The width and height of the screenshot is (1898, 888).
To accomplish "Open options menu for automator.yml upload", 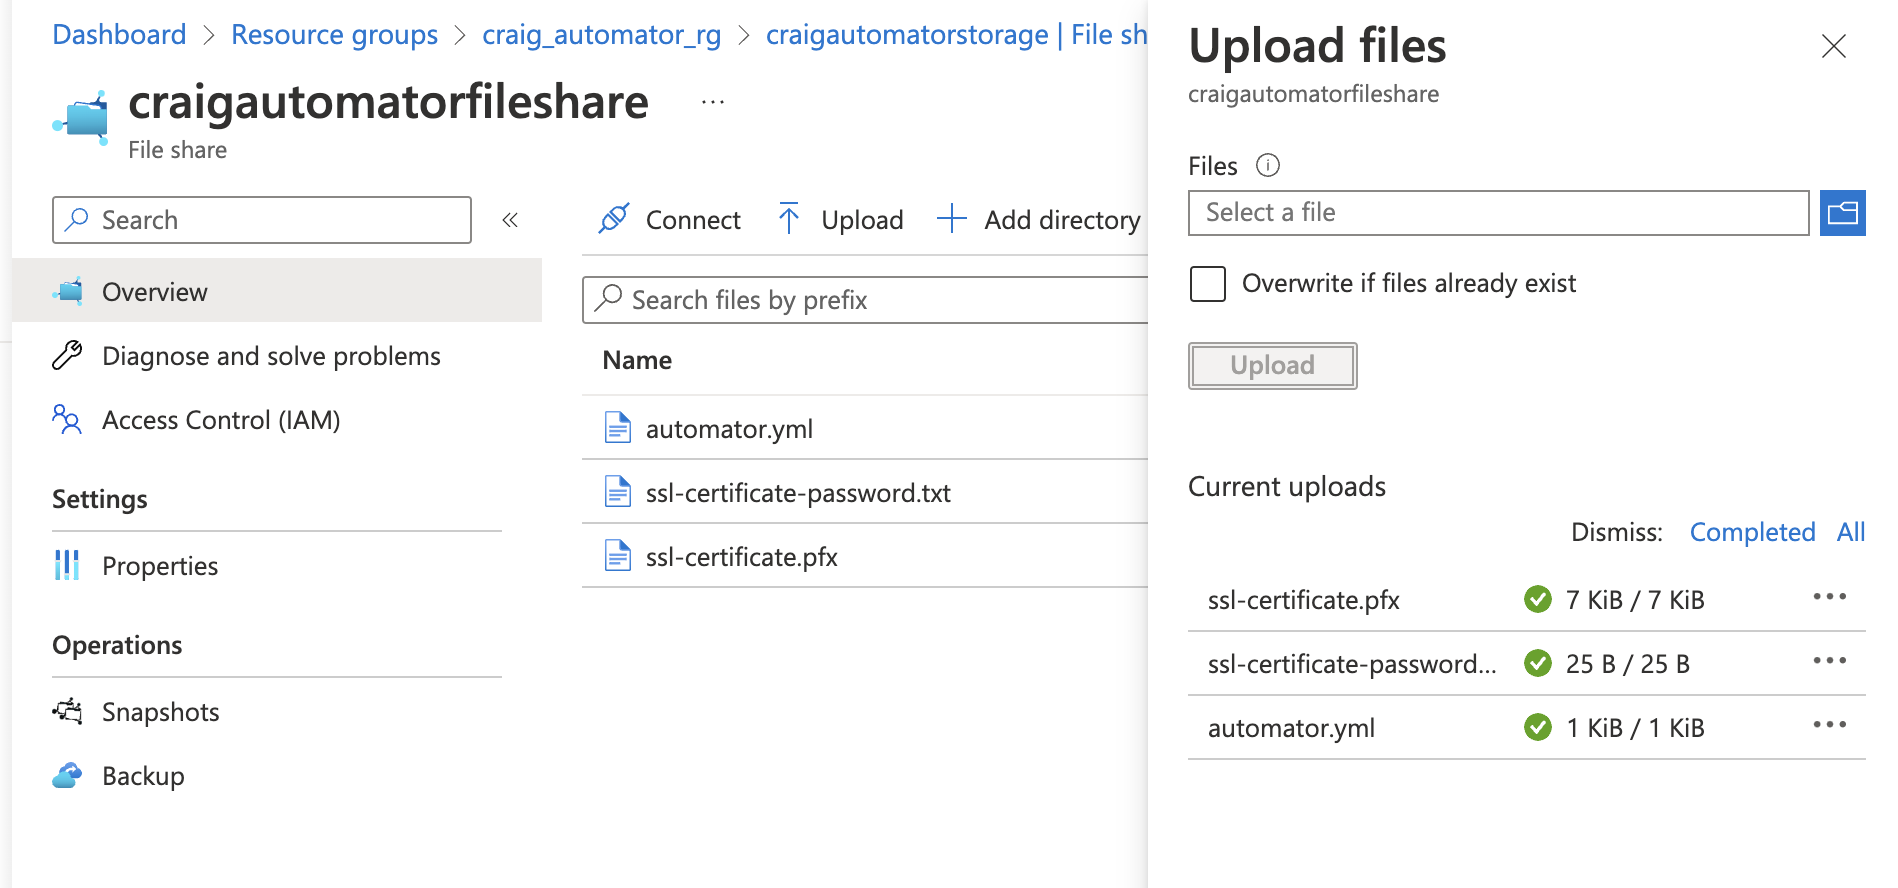I will 1829,725.
